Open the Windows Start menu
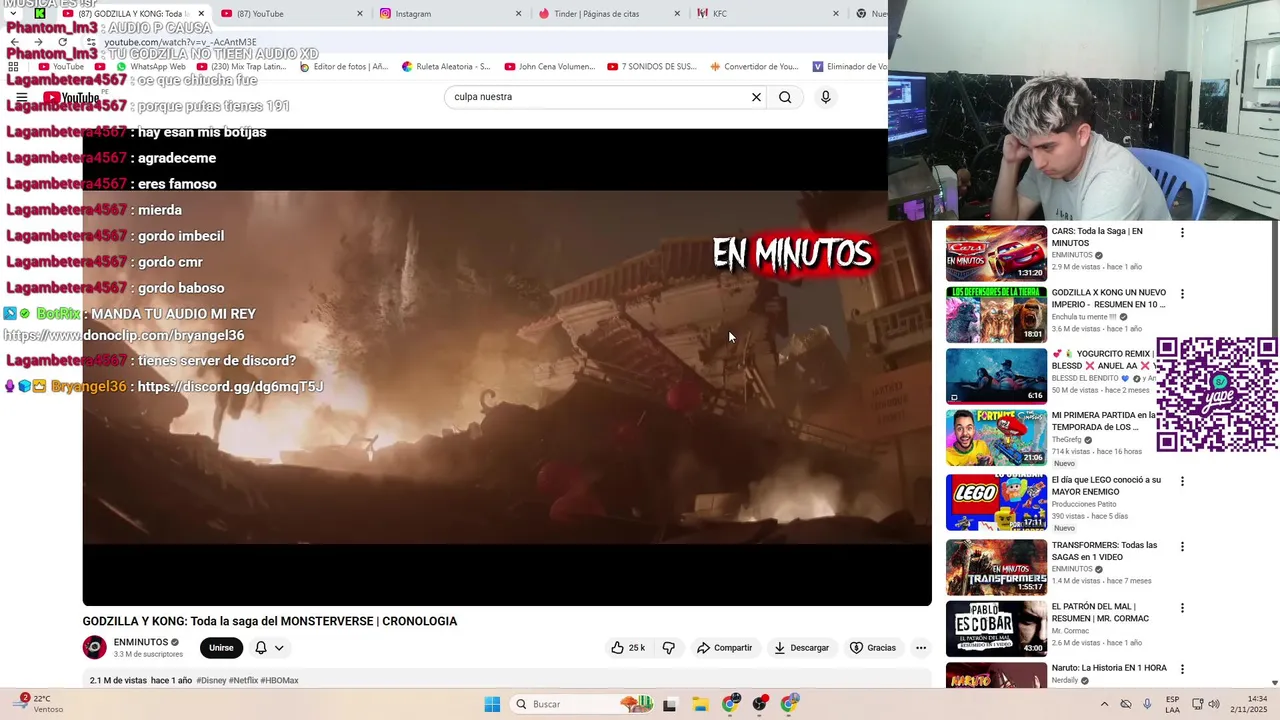Viewport: 1280px width, 720px height. pos(492,704)
